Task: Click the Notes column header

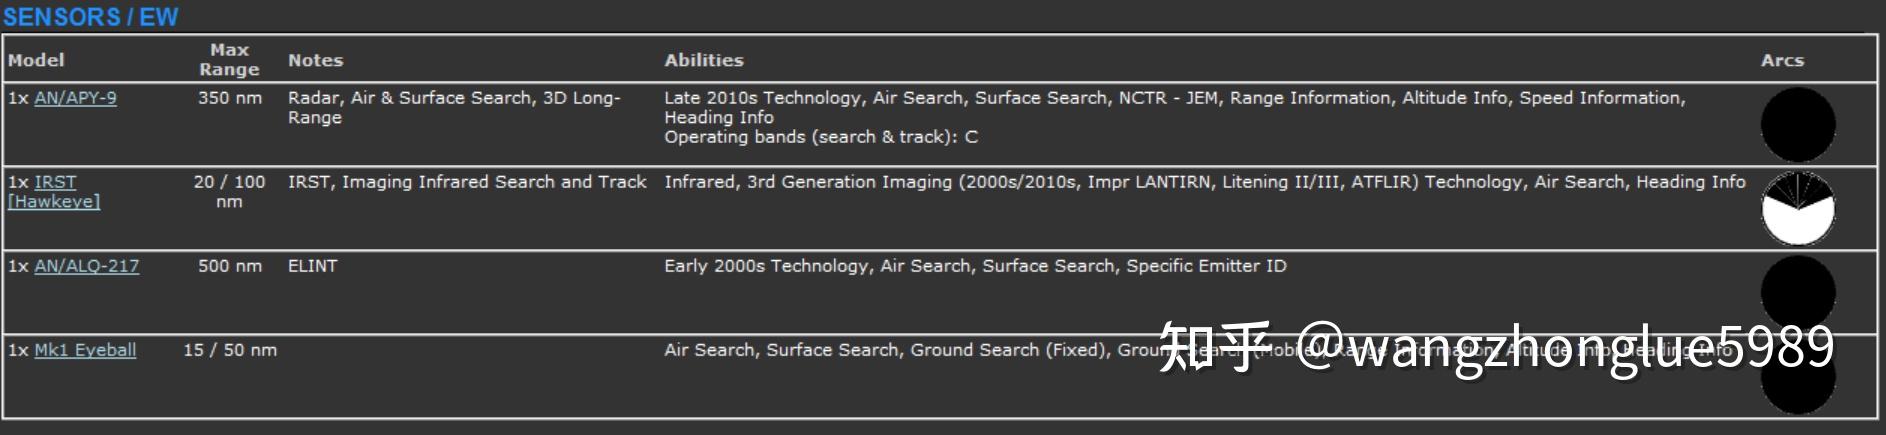Action: (x=315, y=60)
